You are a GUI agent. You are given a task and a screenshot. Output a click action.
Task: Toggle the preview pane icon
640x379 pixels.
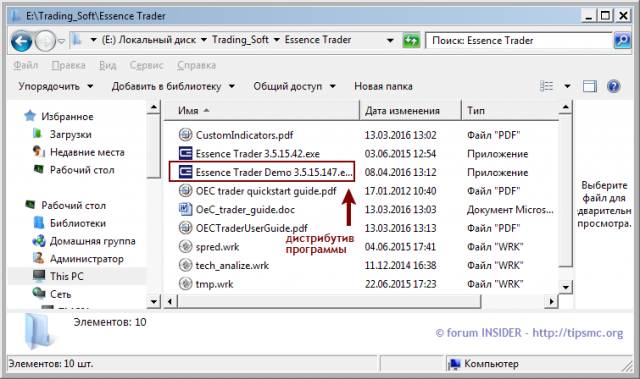click(x=589, y=86)
